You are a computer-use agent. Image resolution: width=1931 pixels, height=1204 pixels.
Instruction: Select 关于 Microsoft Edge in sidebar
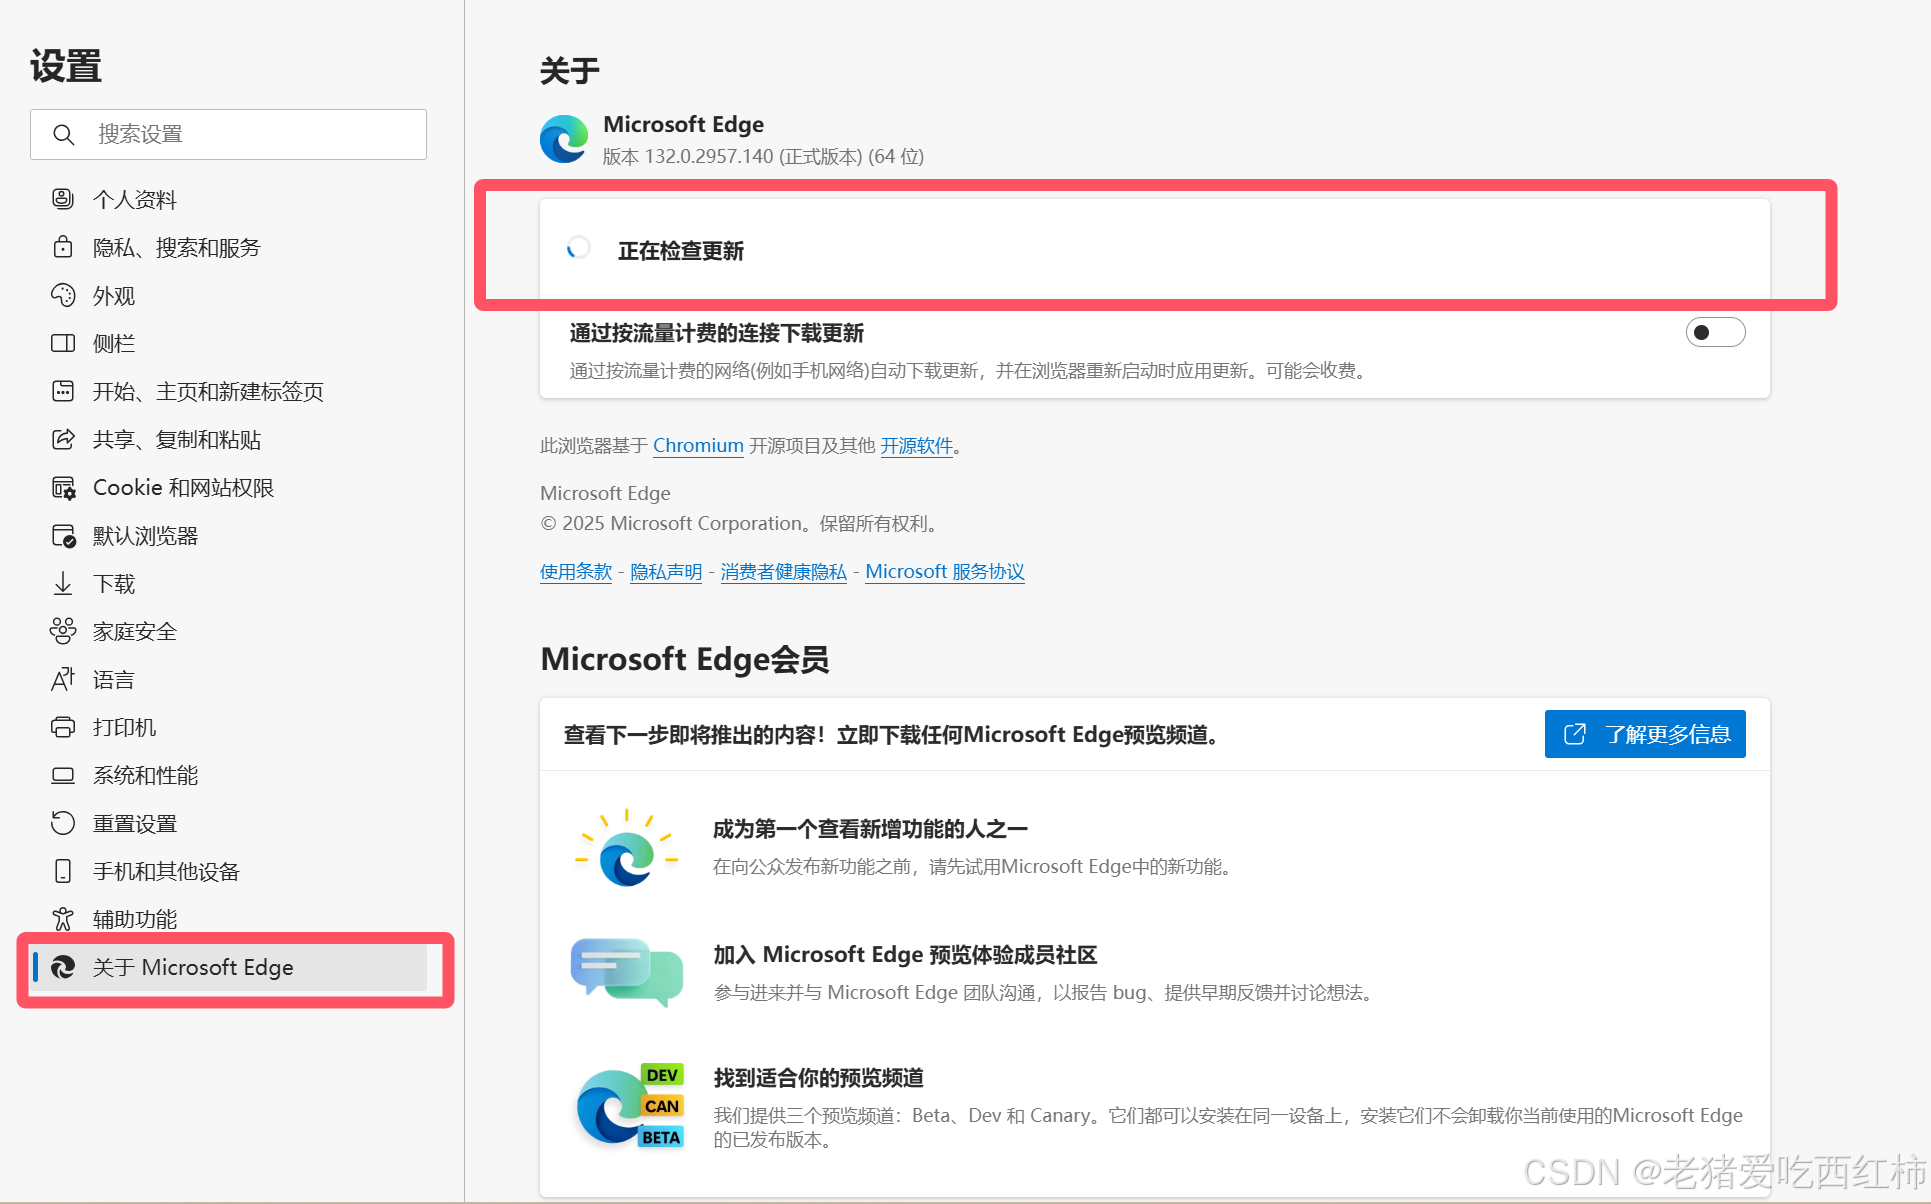click(x=193, y=967)
